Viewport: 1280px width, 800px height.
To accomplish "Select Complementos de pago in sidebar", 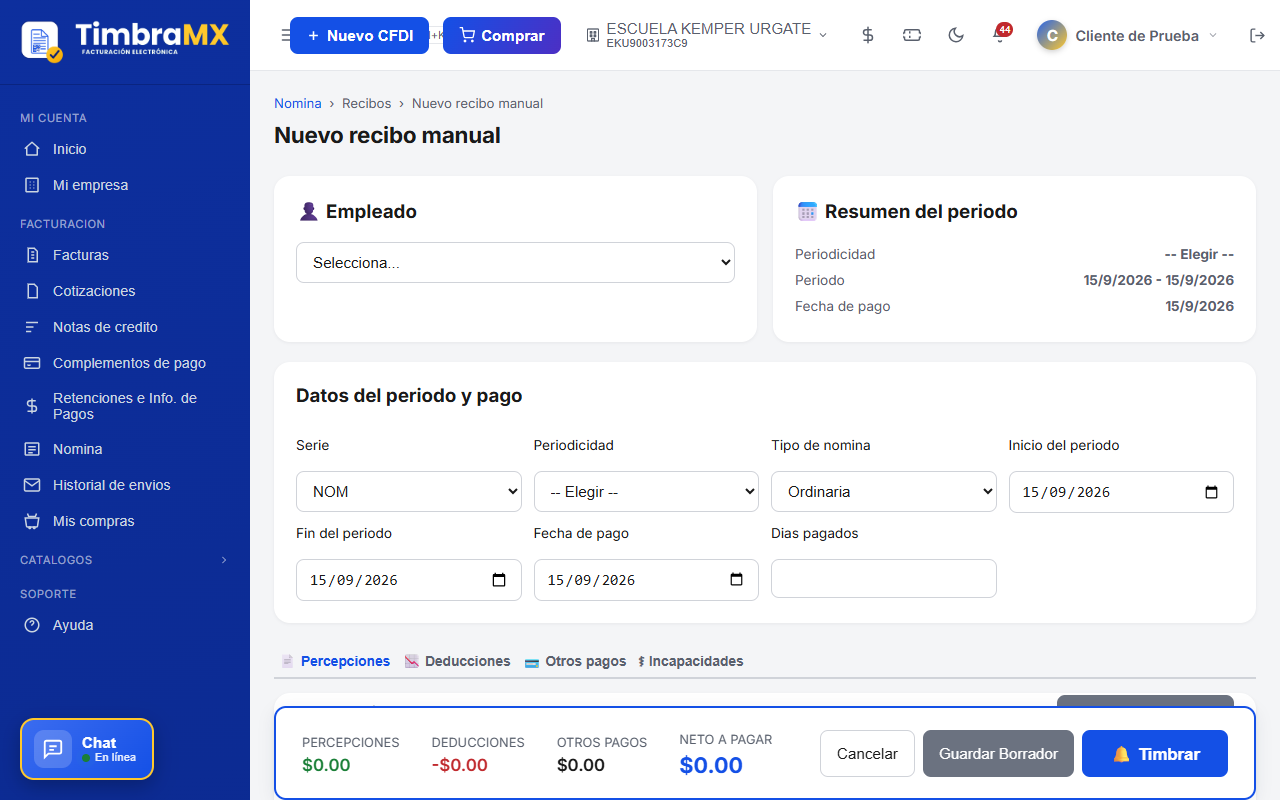I will [x=125, y=363].
